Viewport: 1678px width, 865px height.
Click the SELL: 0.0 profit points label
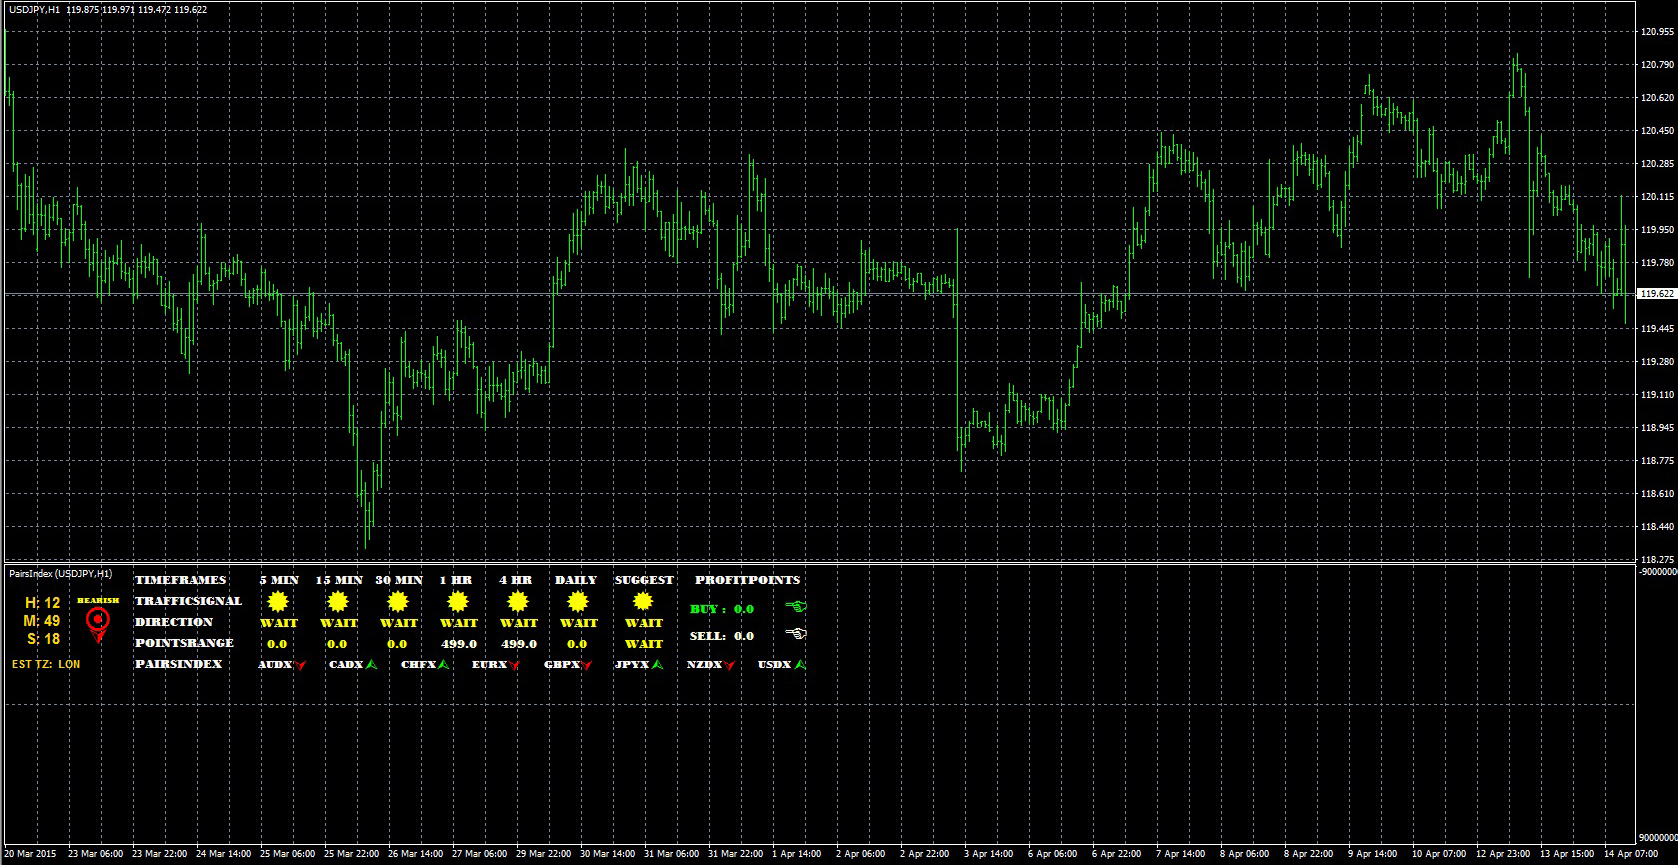[x=722, y=636]
